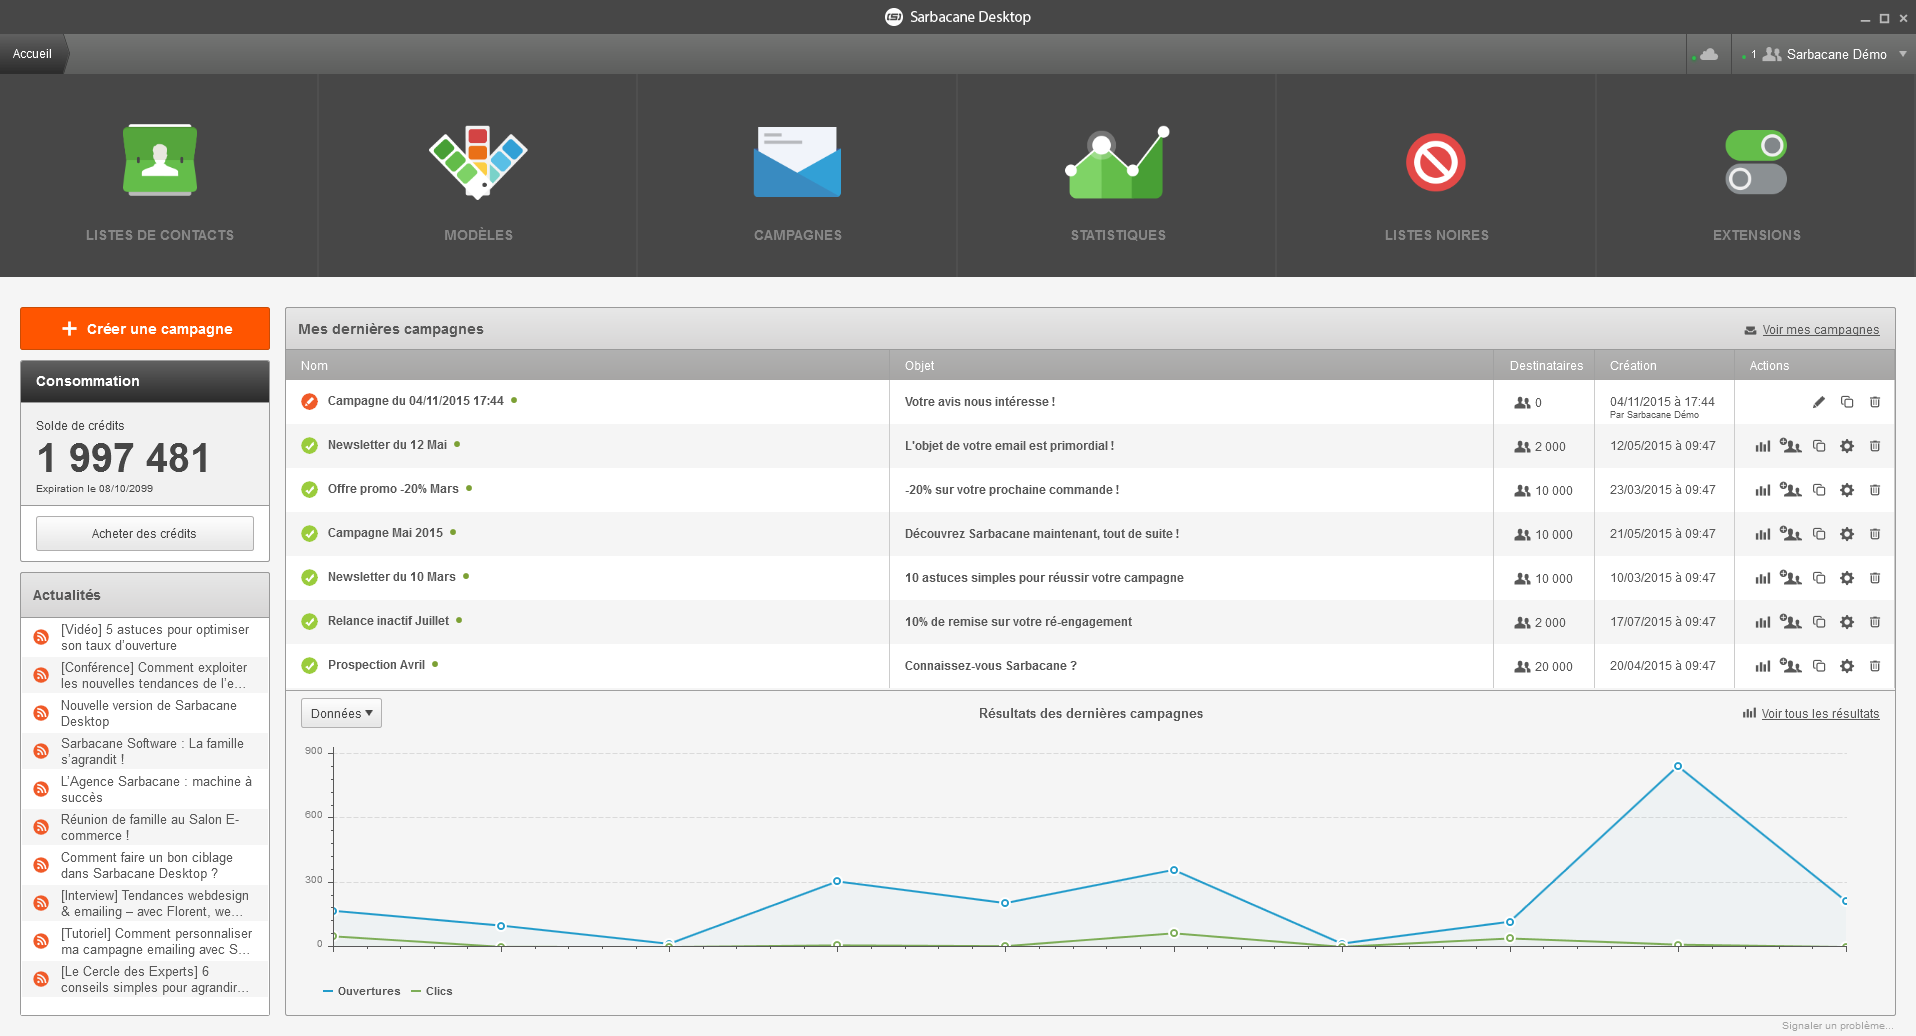Open the Données dropdown above the chart
1916x1036 pixels.
340,713
